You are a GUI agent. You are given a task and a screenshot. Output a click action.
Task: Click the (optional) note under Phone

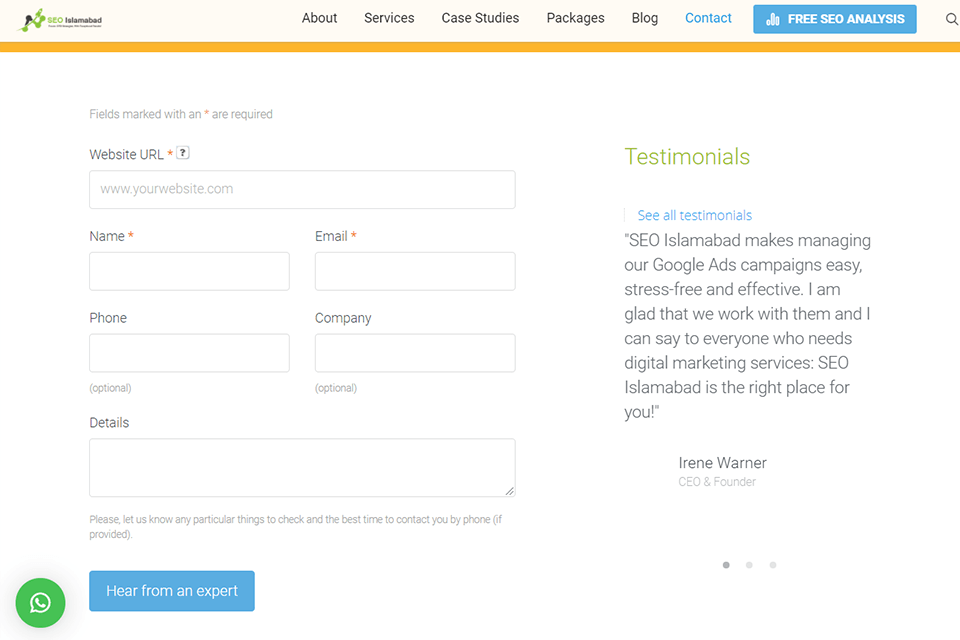coord(110,388)
